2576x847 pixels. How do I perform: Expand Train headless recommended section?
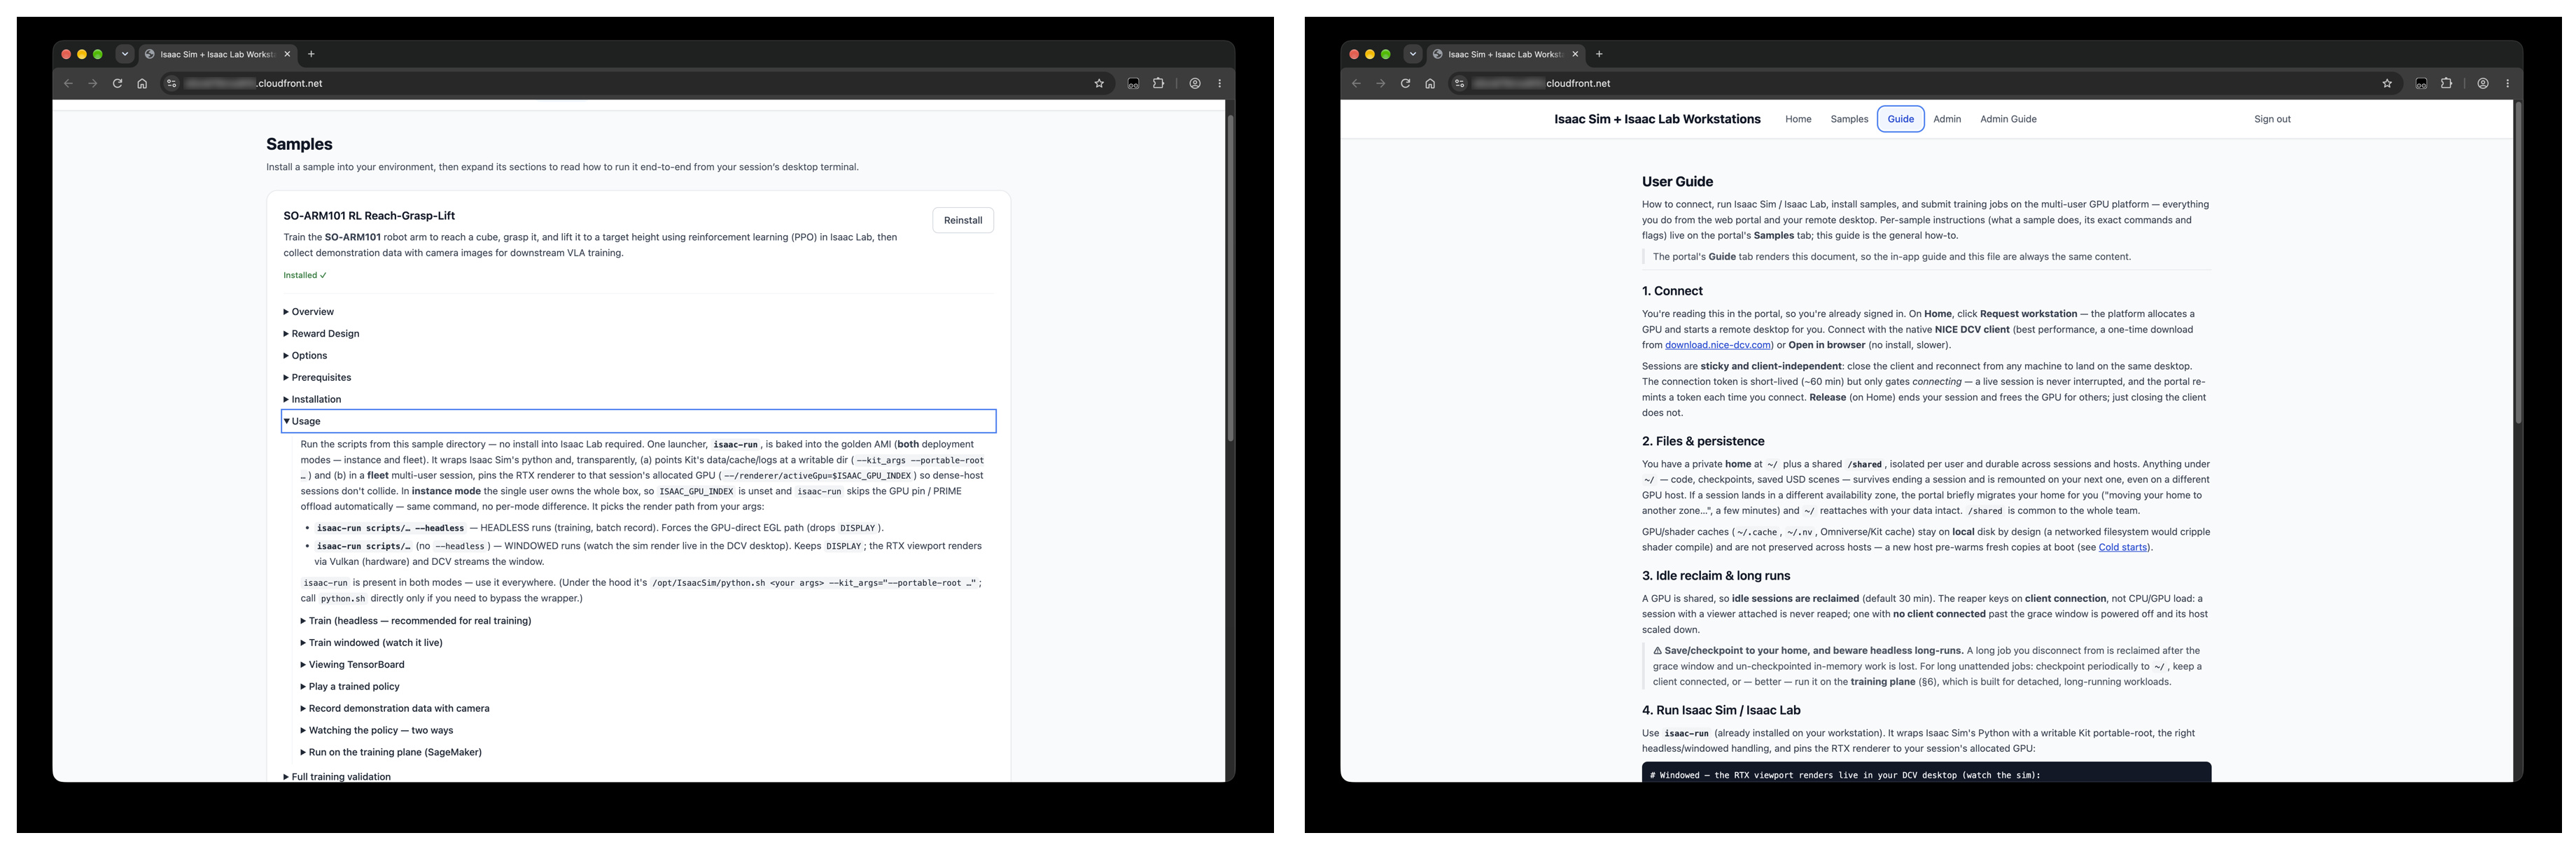point(416,621)
